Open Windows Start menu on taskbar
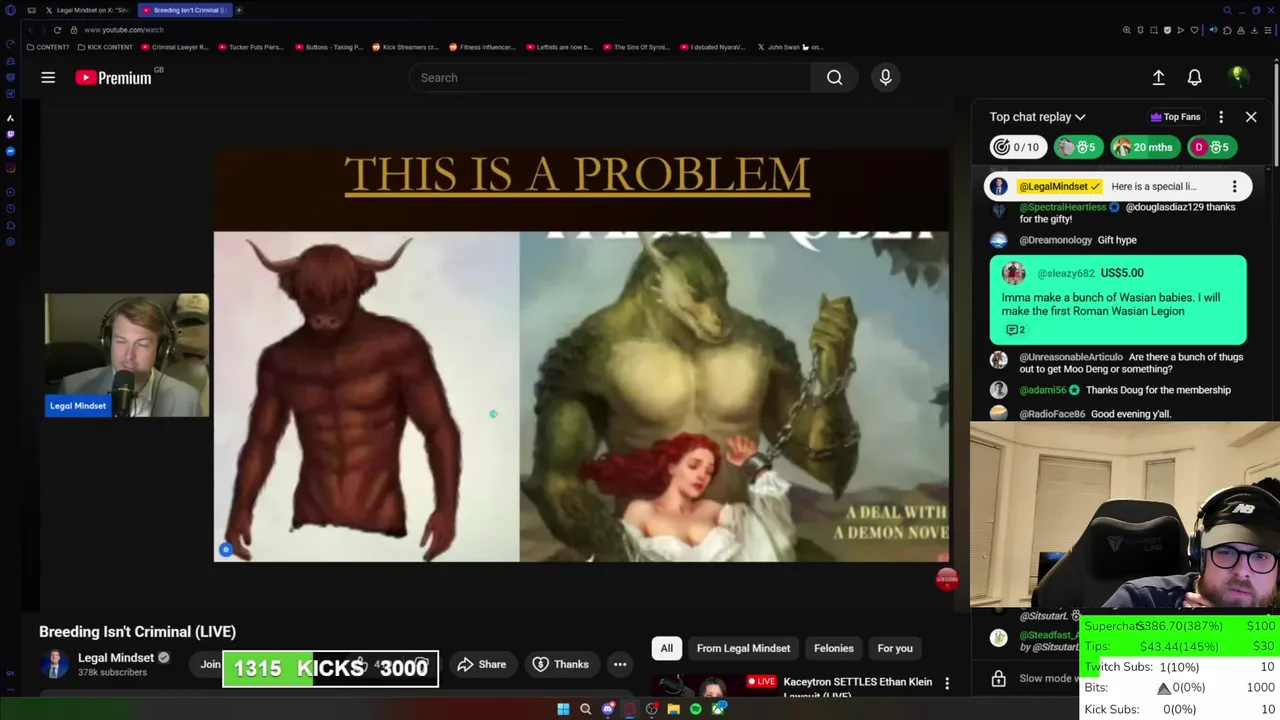Screen dimensions: 1280x720 click(x=563, y=709)
